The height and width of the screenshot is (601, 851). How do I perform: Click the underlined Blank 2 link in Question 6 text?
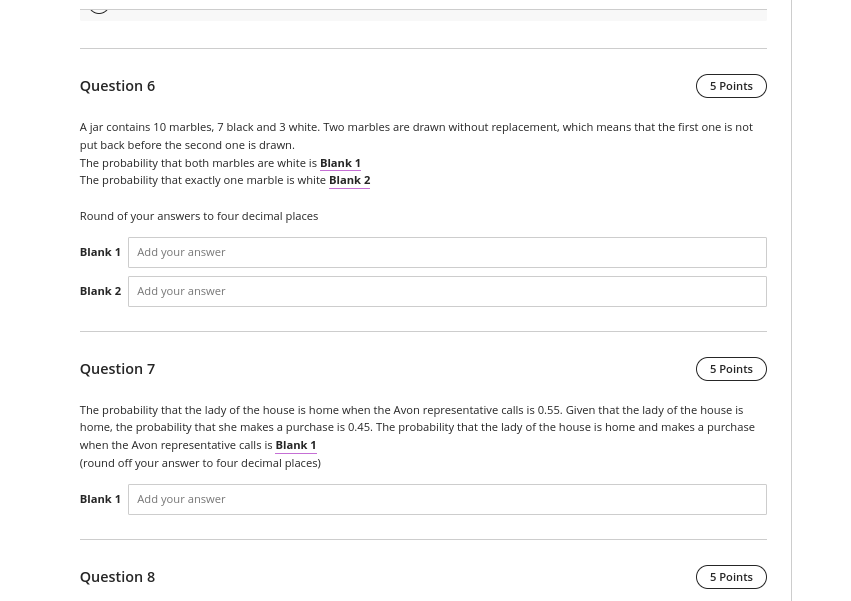click(x=350, y=181)
